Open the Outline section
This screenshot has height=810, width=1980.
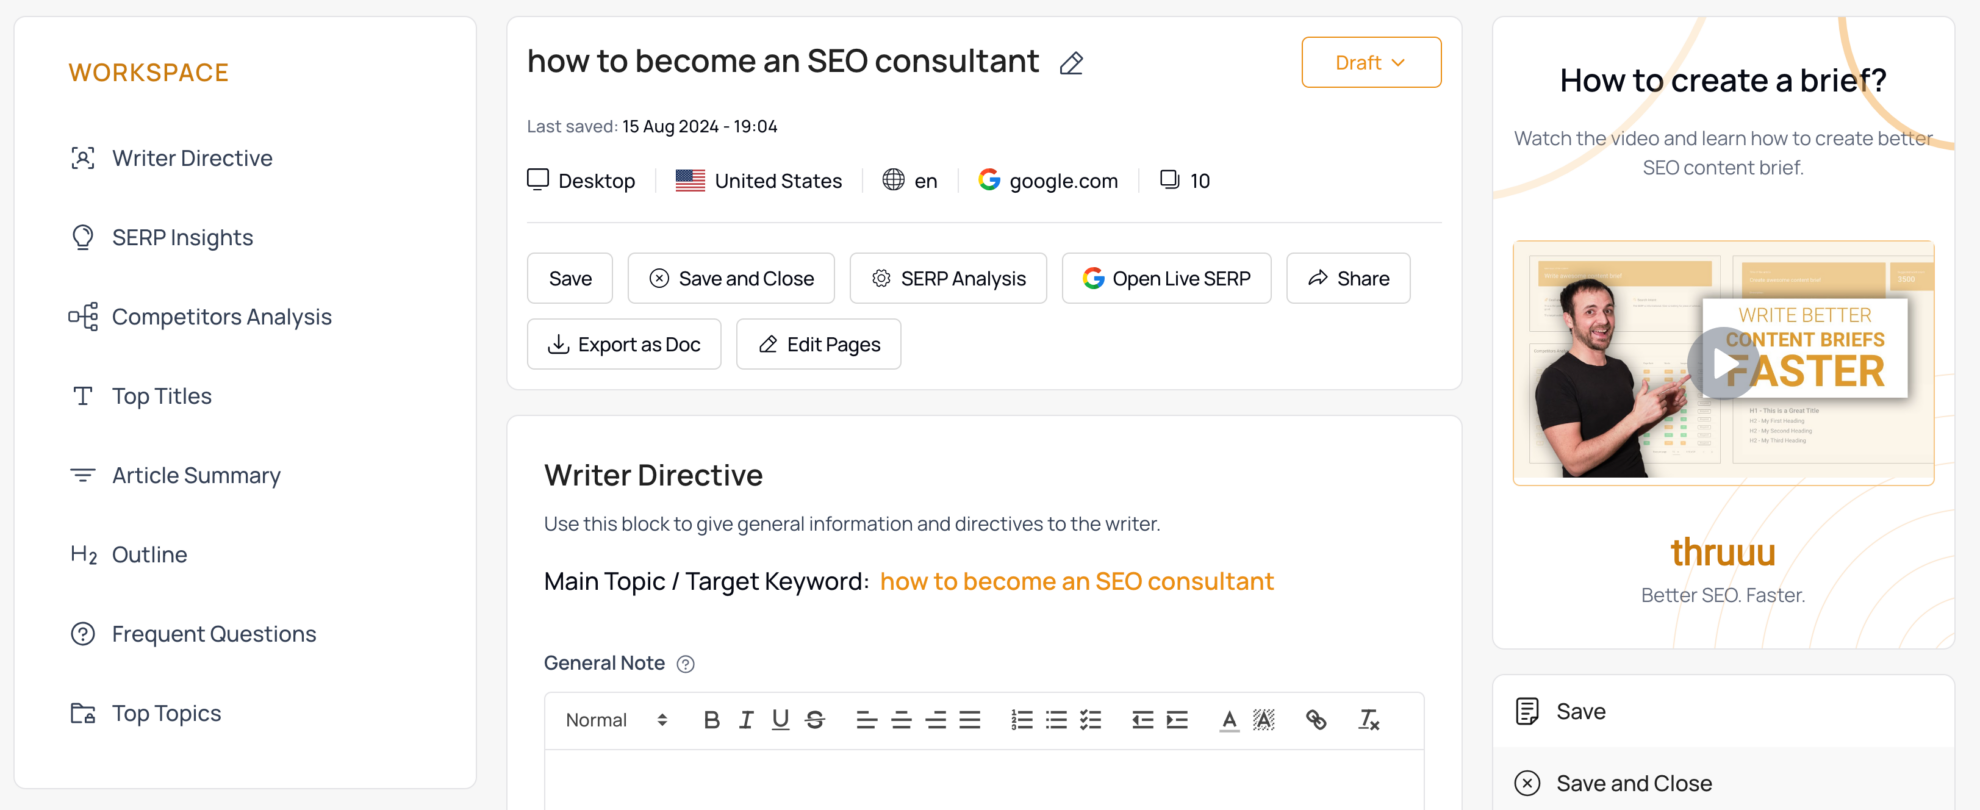pyautogui.click(x=149, y=554)
